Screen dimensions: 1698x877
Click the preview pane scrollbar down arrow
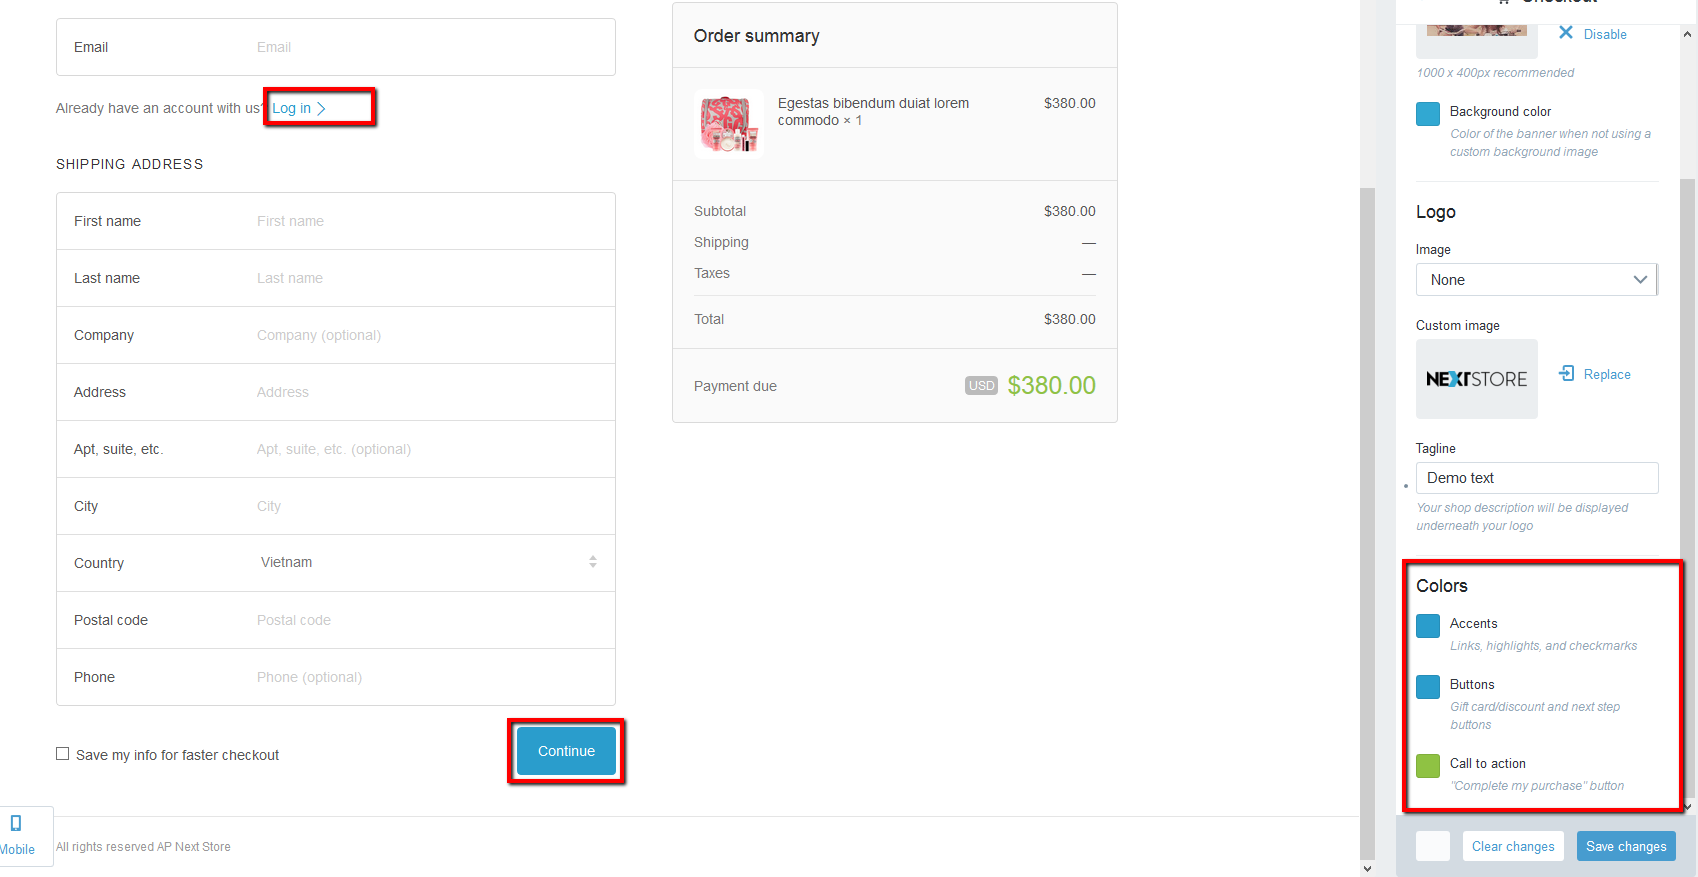(x=1368, y=868)
